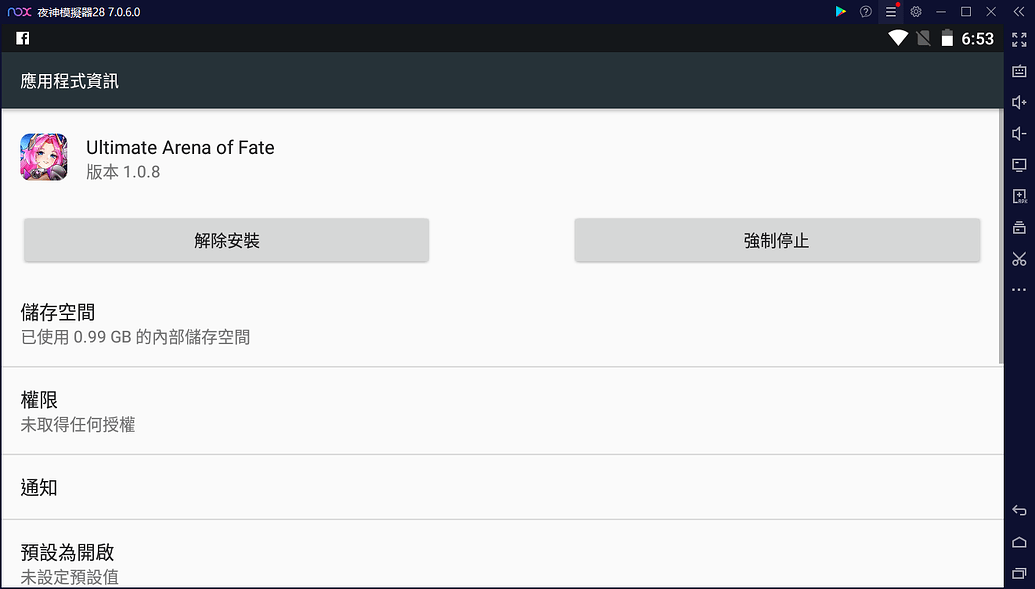Decrease the emulator volume
The width and height of the screenshot is (1035, 589).
(1018, 133)
